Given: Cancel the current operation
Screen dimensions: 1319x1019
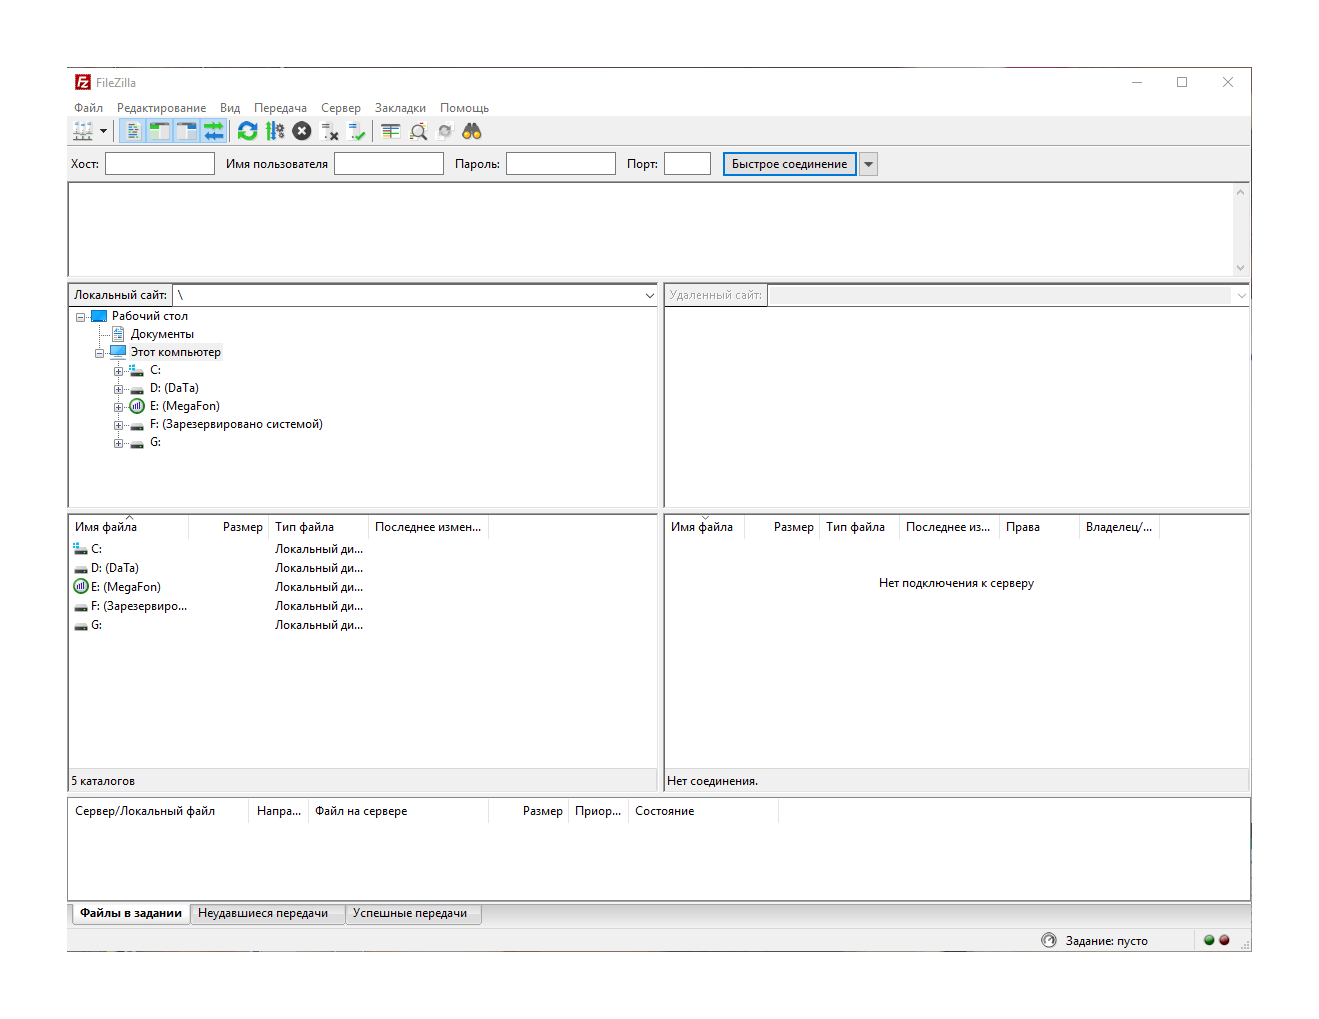Looking at the screenshot, I should pos(302,131).
